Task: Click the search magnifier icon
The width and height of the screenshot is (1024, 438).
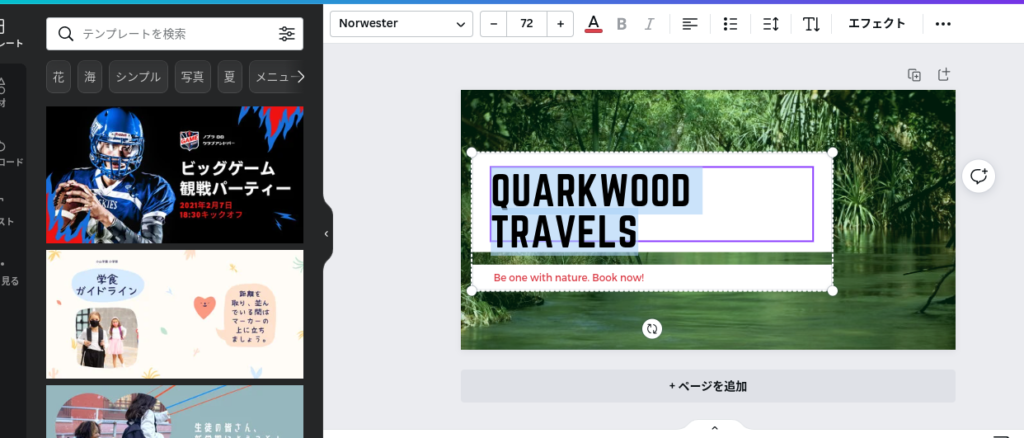Action: [65, 34]
